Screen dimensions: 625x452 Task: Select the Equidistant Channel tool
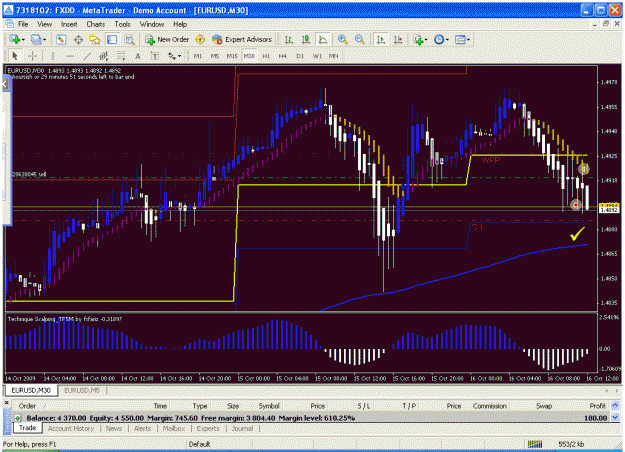tap(104, 56)
